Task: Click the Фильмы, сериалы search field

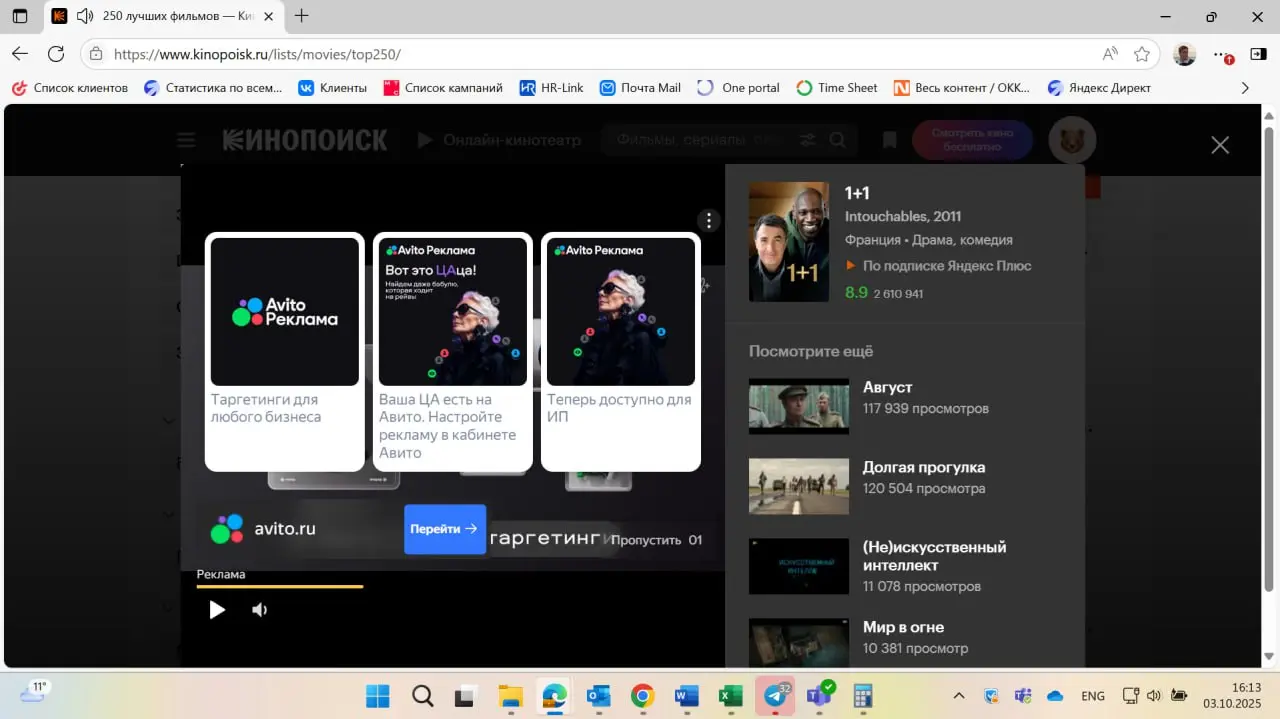Action: [700, 141]
